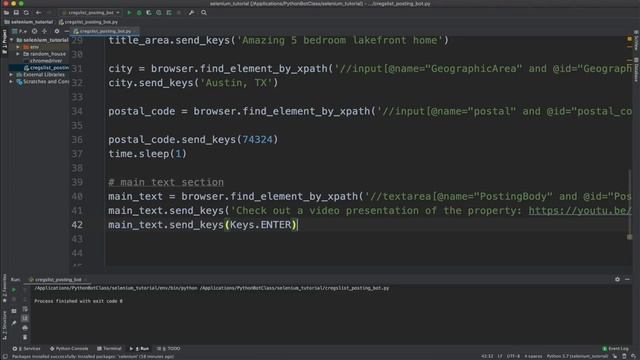
Task: Click cregslist_posting_bot.py breadcrumb in navigation bar
Action: [88, 22]
